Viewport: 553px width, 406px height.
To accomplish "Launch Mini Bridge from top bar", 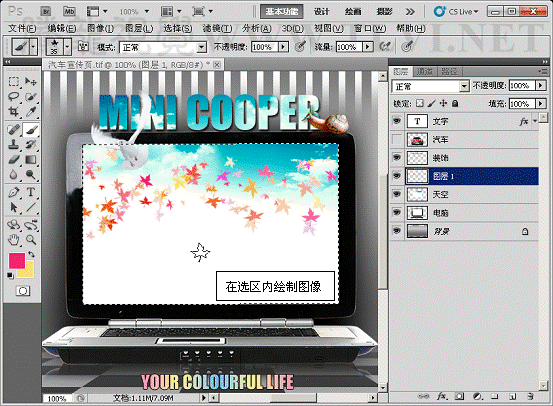I will 69,12.
